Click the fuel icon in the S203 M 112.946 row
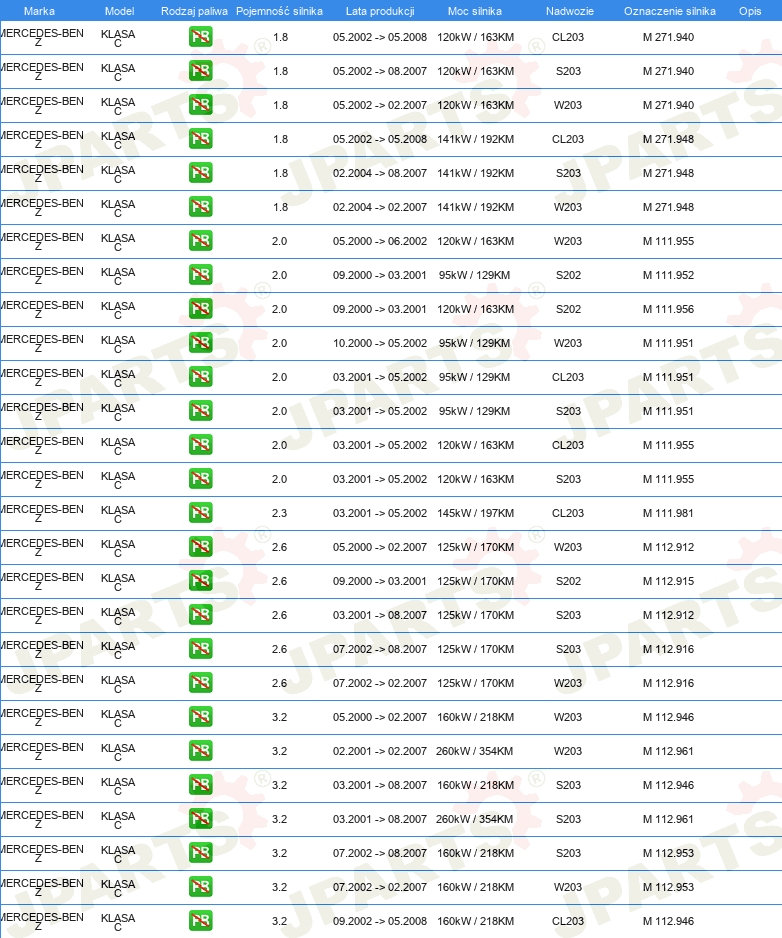 tap(200, 785)
